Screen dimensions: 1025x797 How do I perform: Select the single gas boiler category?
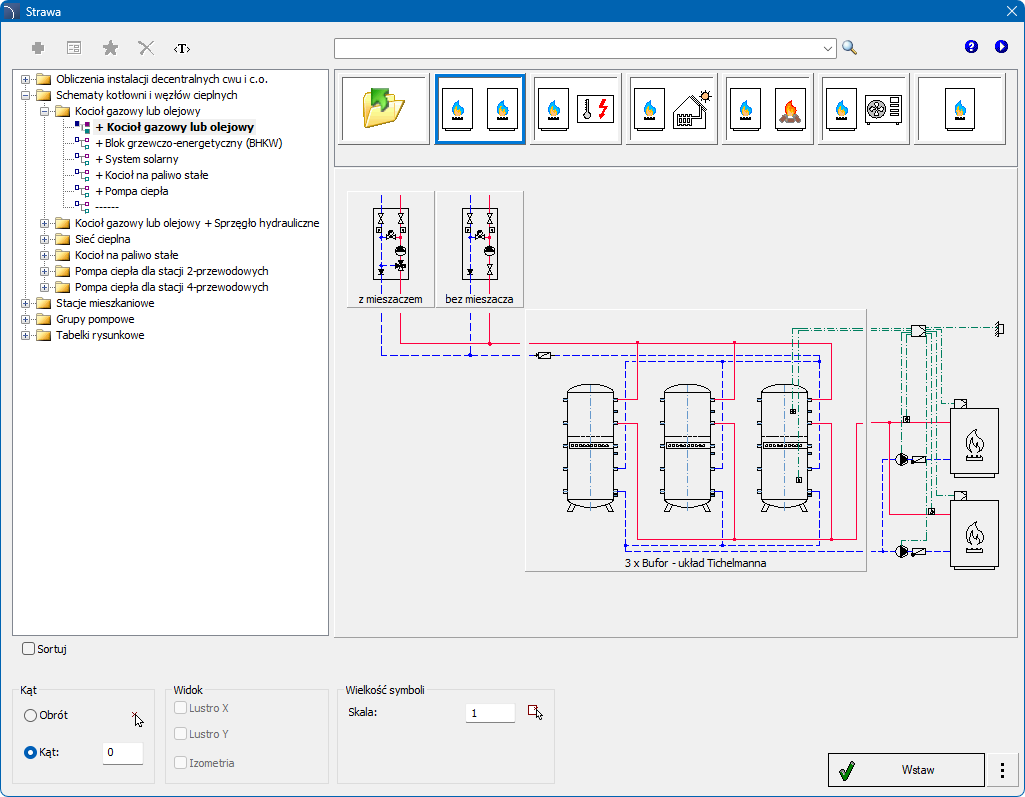(x=960, y=109)
